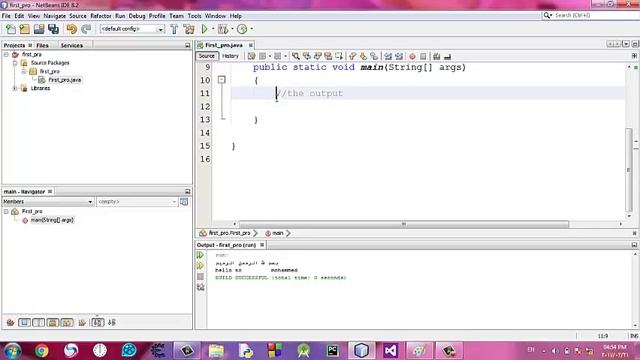Click the Stop square icon in Output

[200, 277]
